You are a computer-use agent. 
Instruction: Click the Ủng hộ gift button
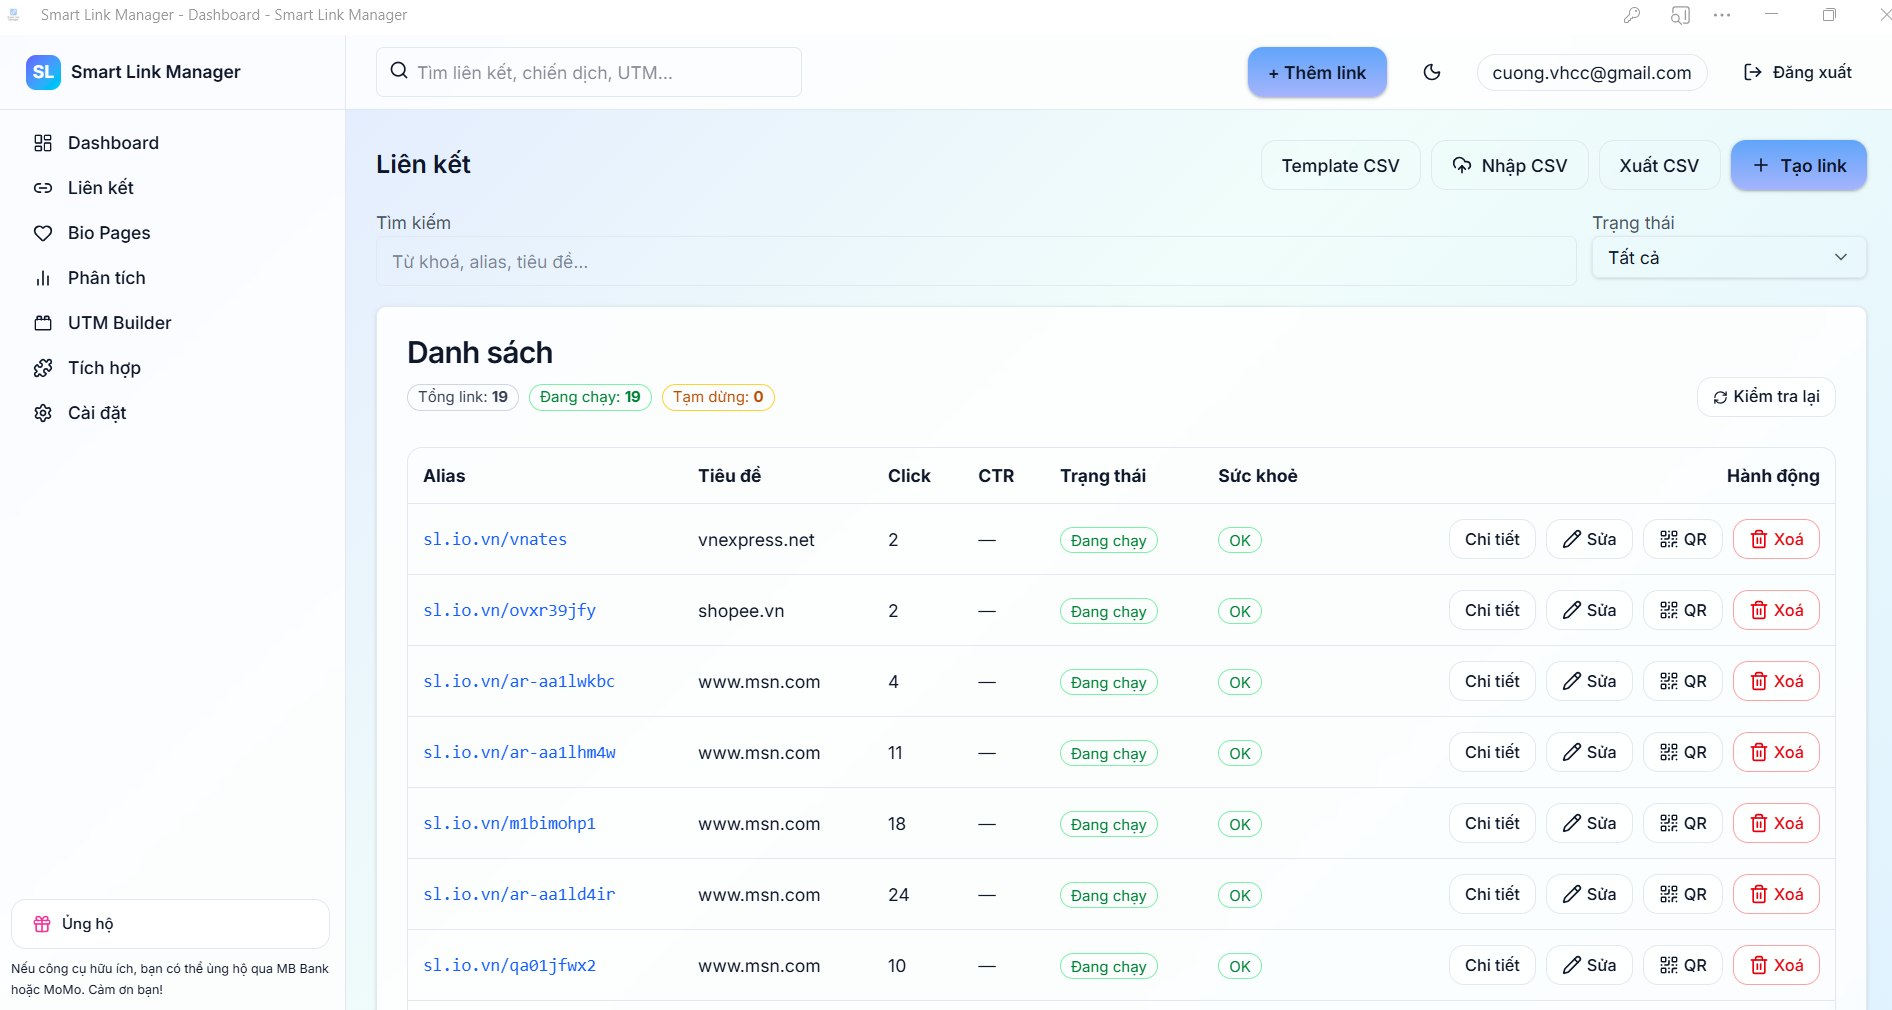[170, 924]
